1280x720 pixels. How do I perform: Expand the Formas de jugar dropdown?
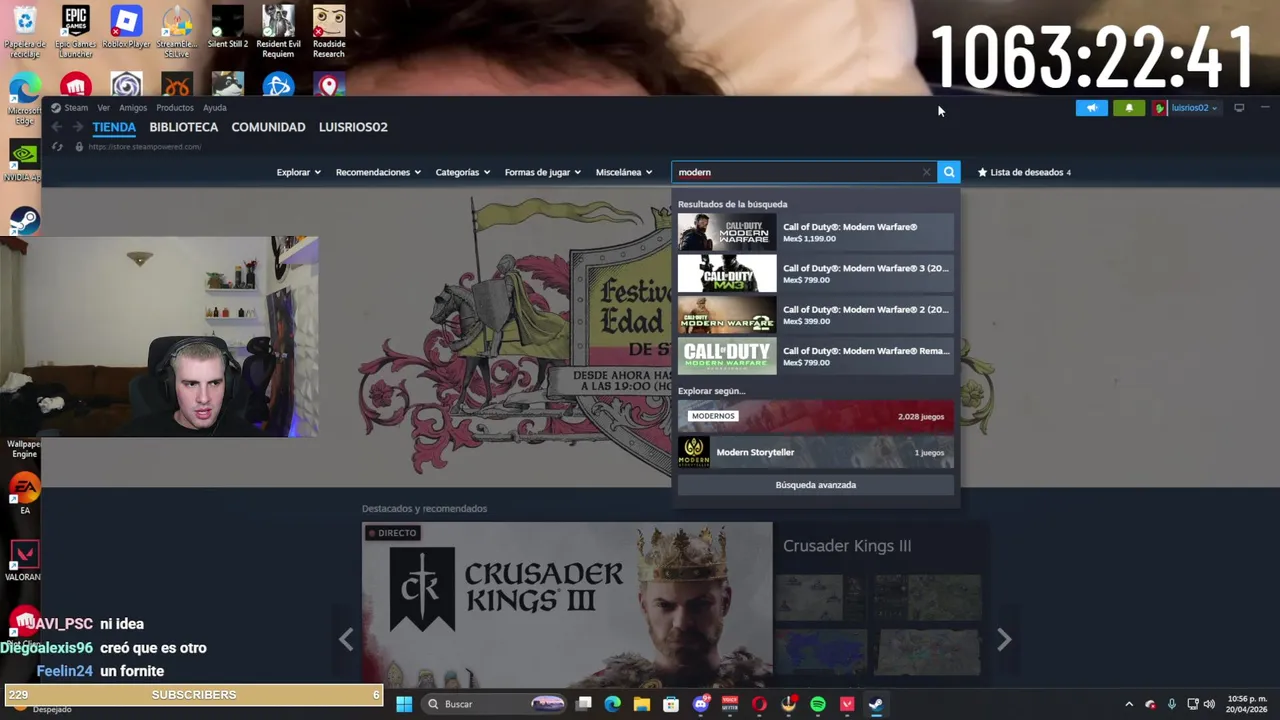click(542, 172)
